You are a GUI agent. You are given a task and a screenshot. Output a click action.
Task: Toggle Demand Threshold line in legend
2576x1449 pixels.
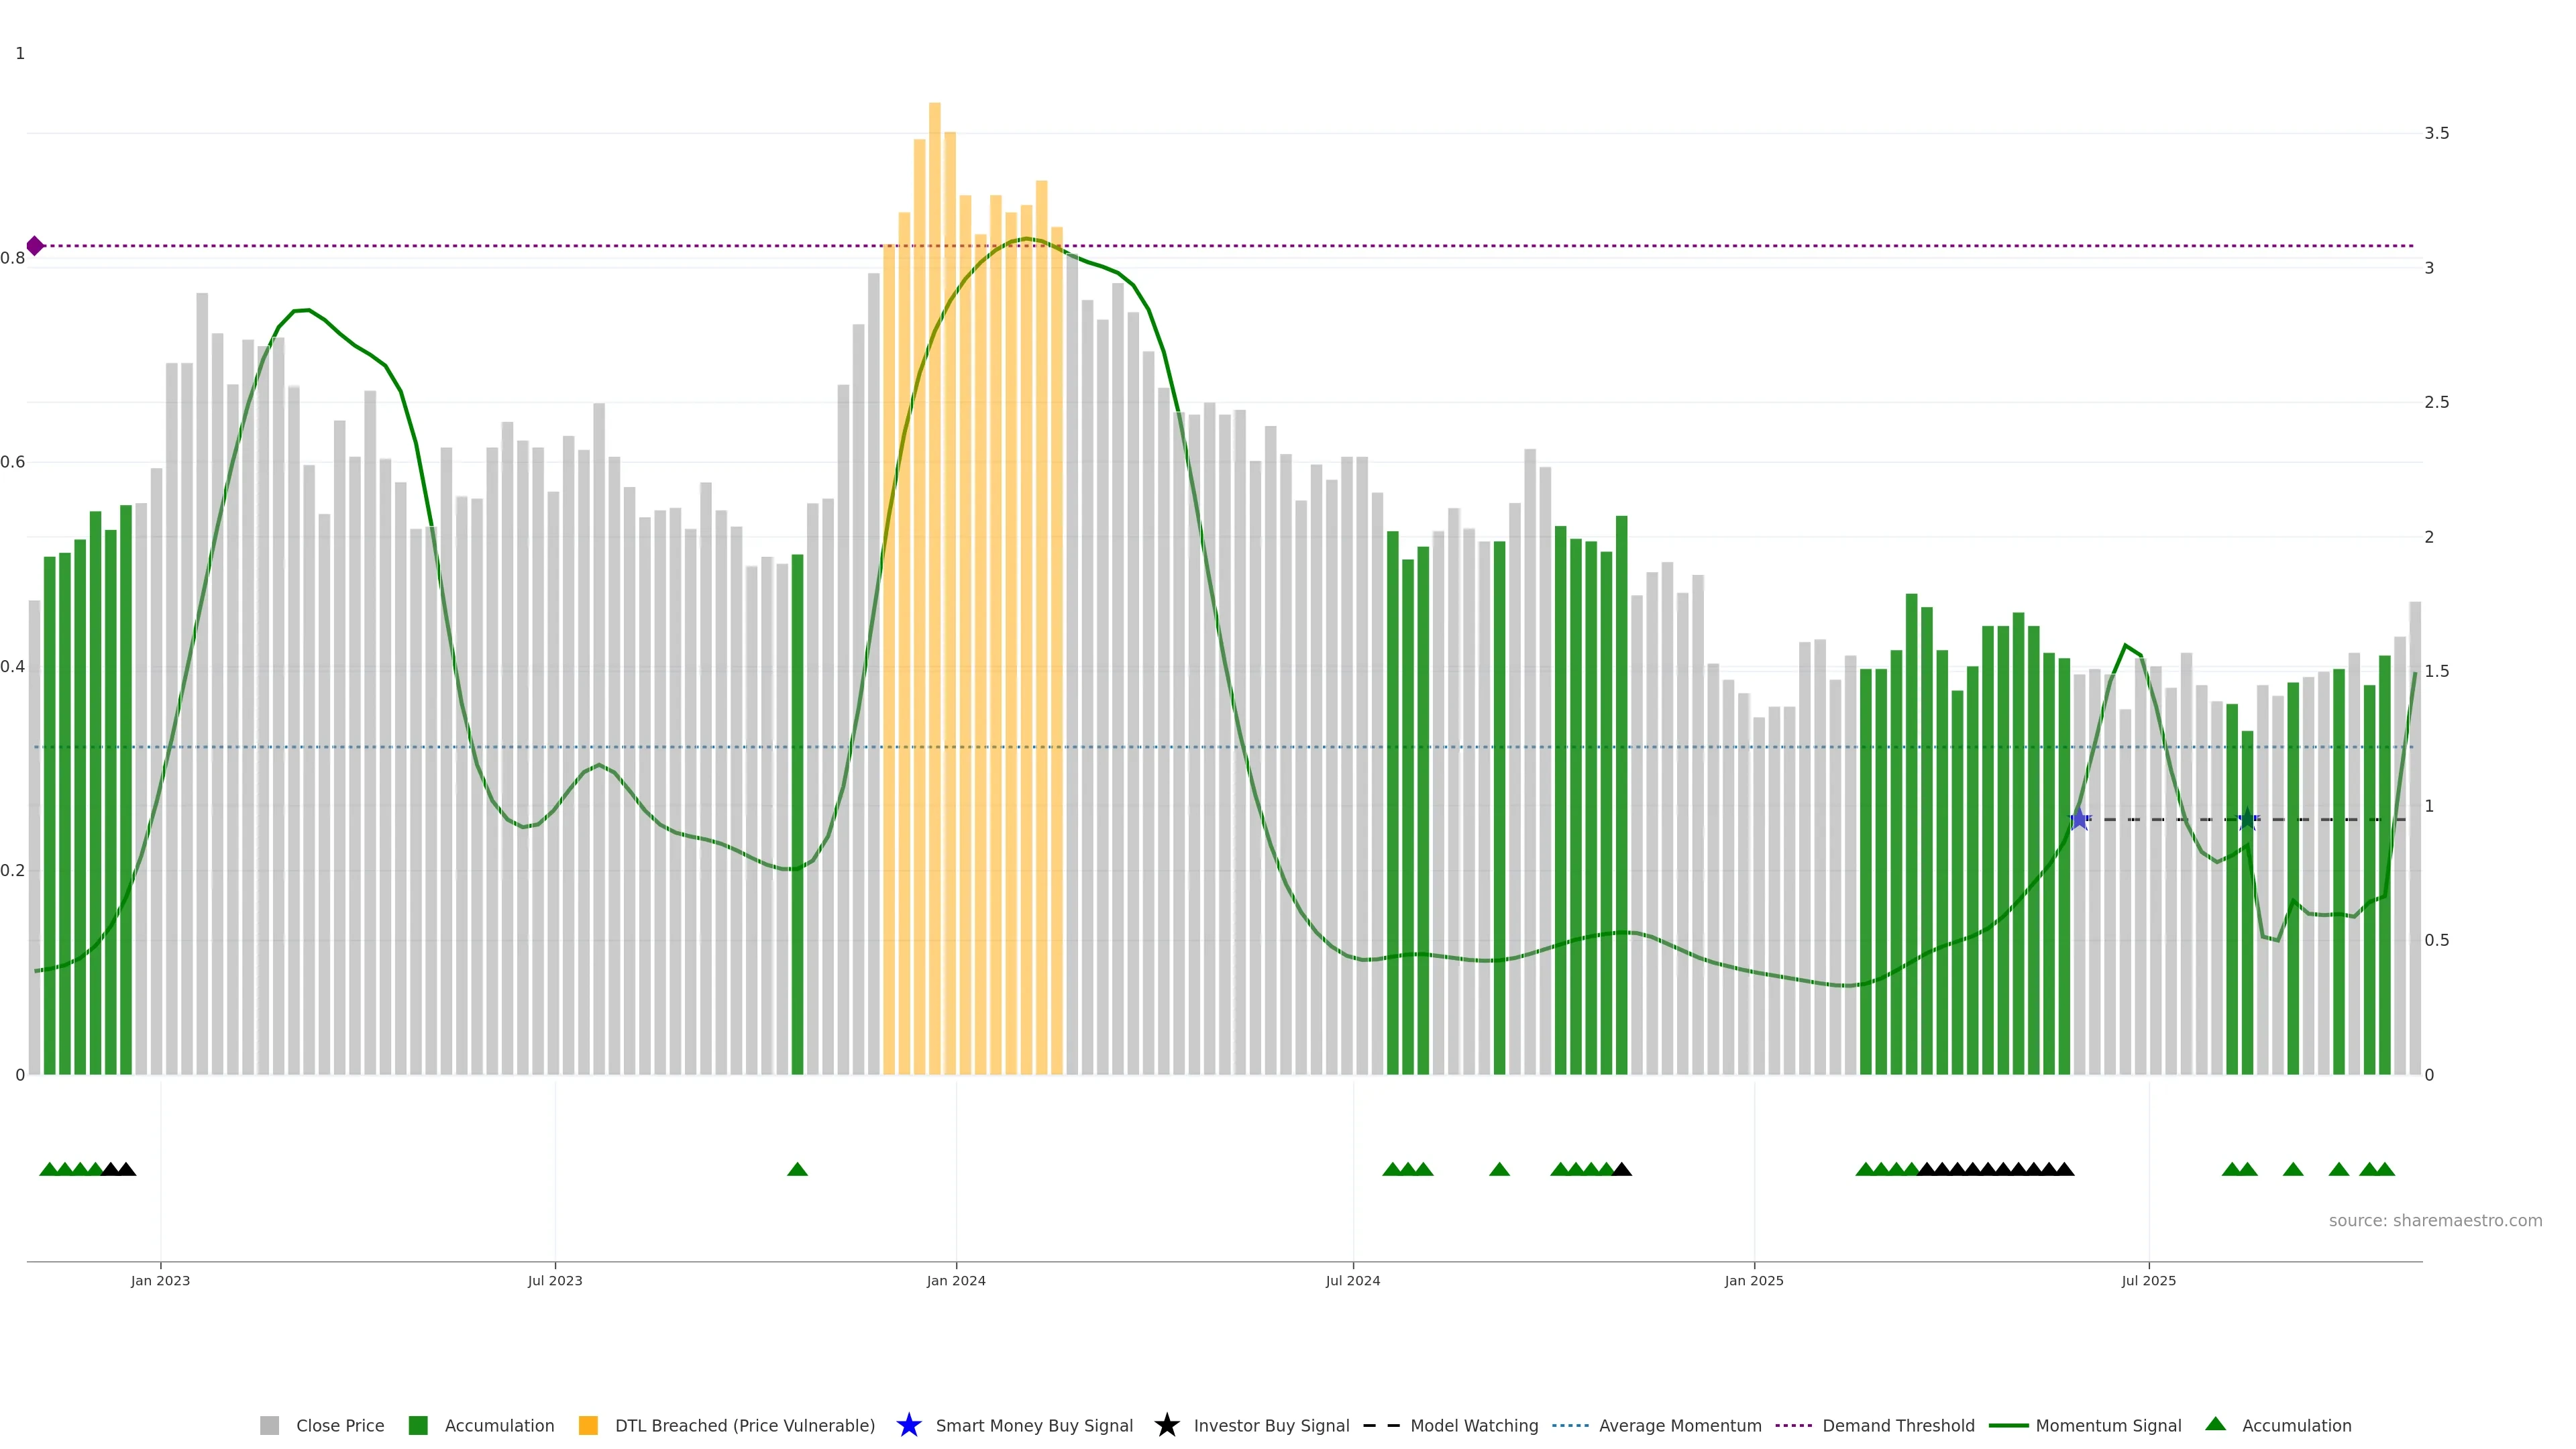coord(1898,1425)
